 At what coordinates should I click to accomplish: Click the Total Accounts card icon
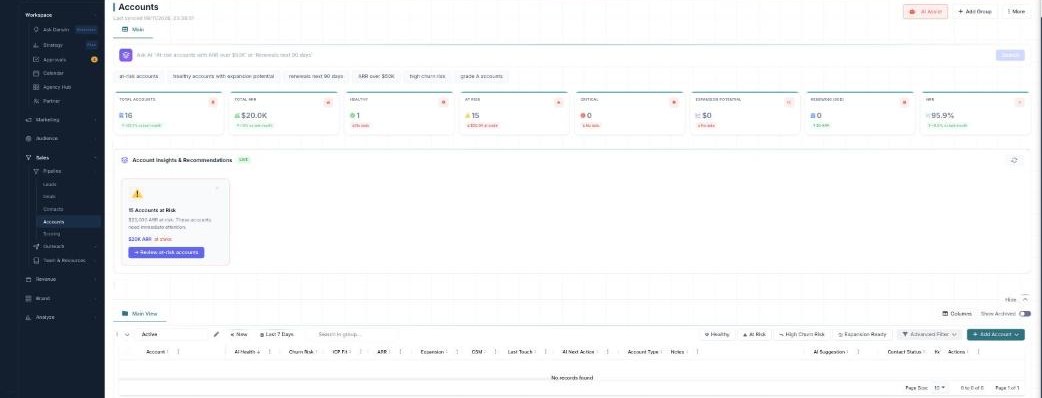coord(213,102)
